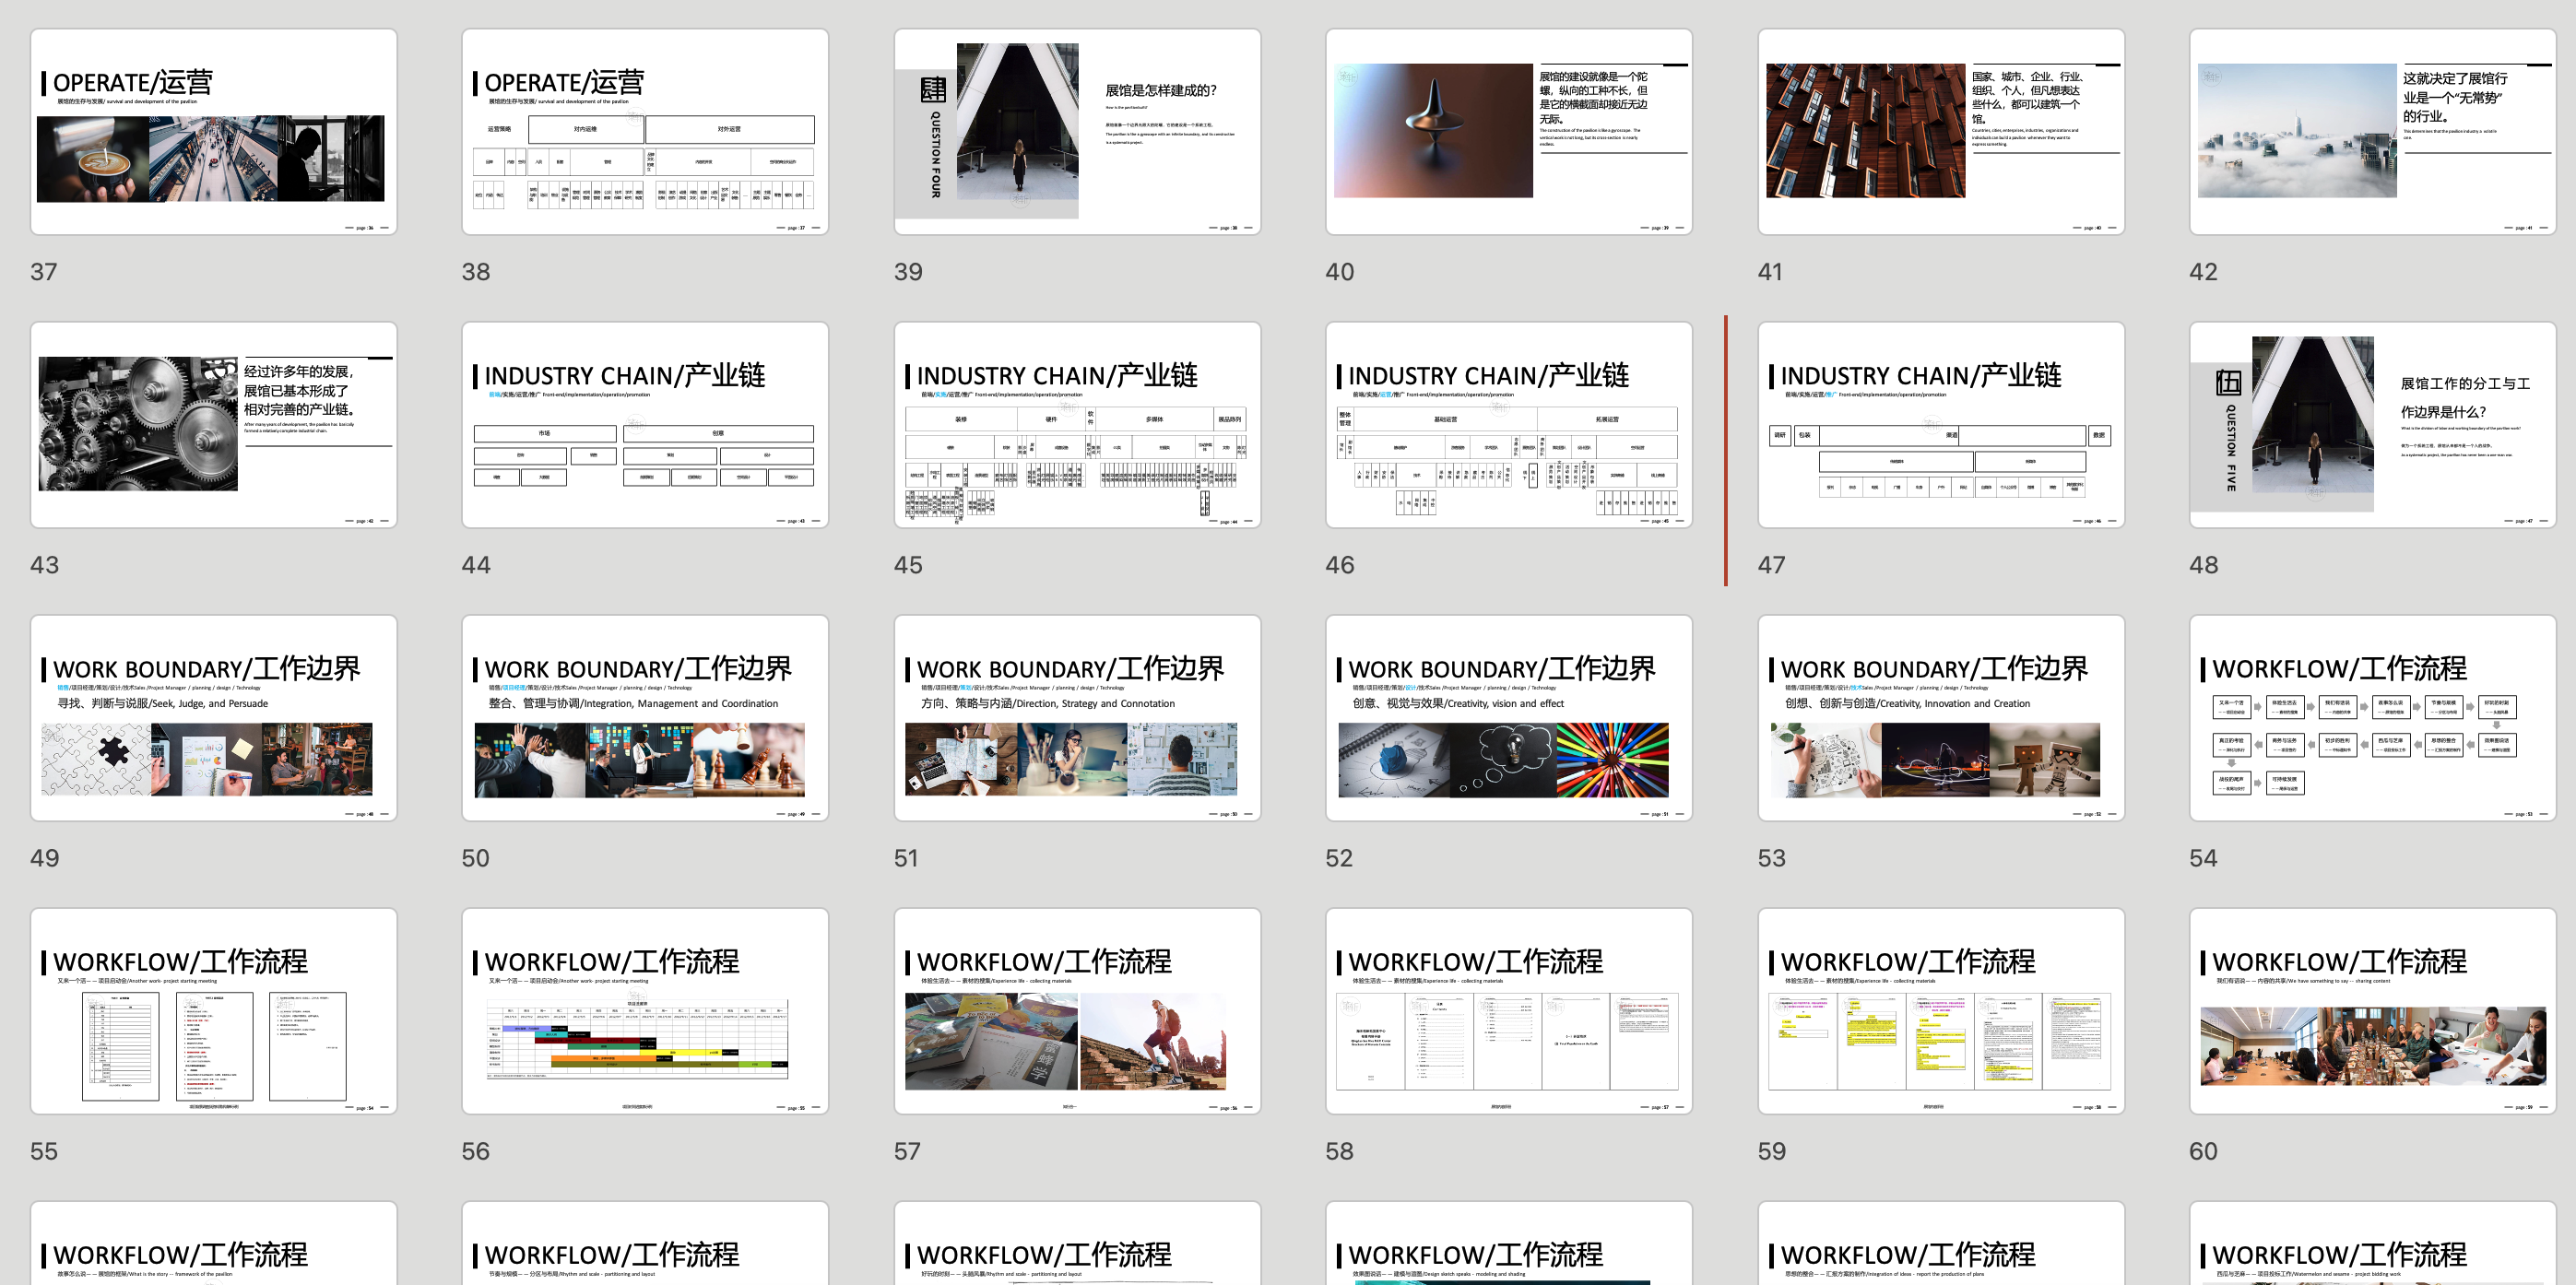Select slide 37 OPERATE thumbnail with coffee photo

tap(213, 132)
